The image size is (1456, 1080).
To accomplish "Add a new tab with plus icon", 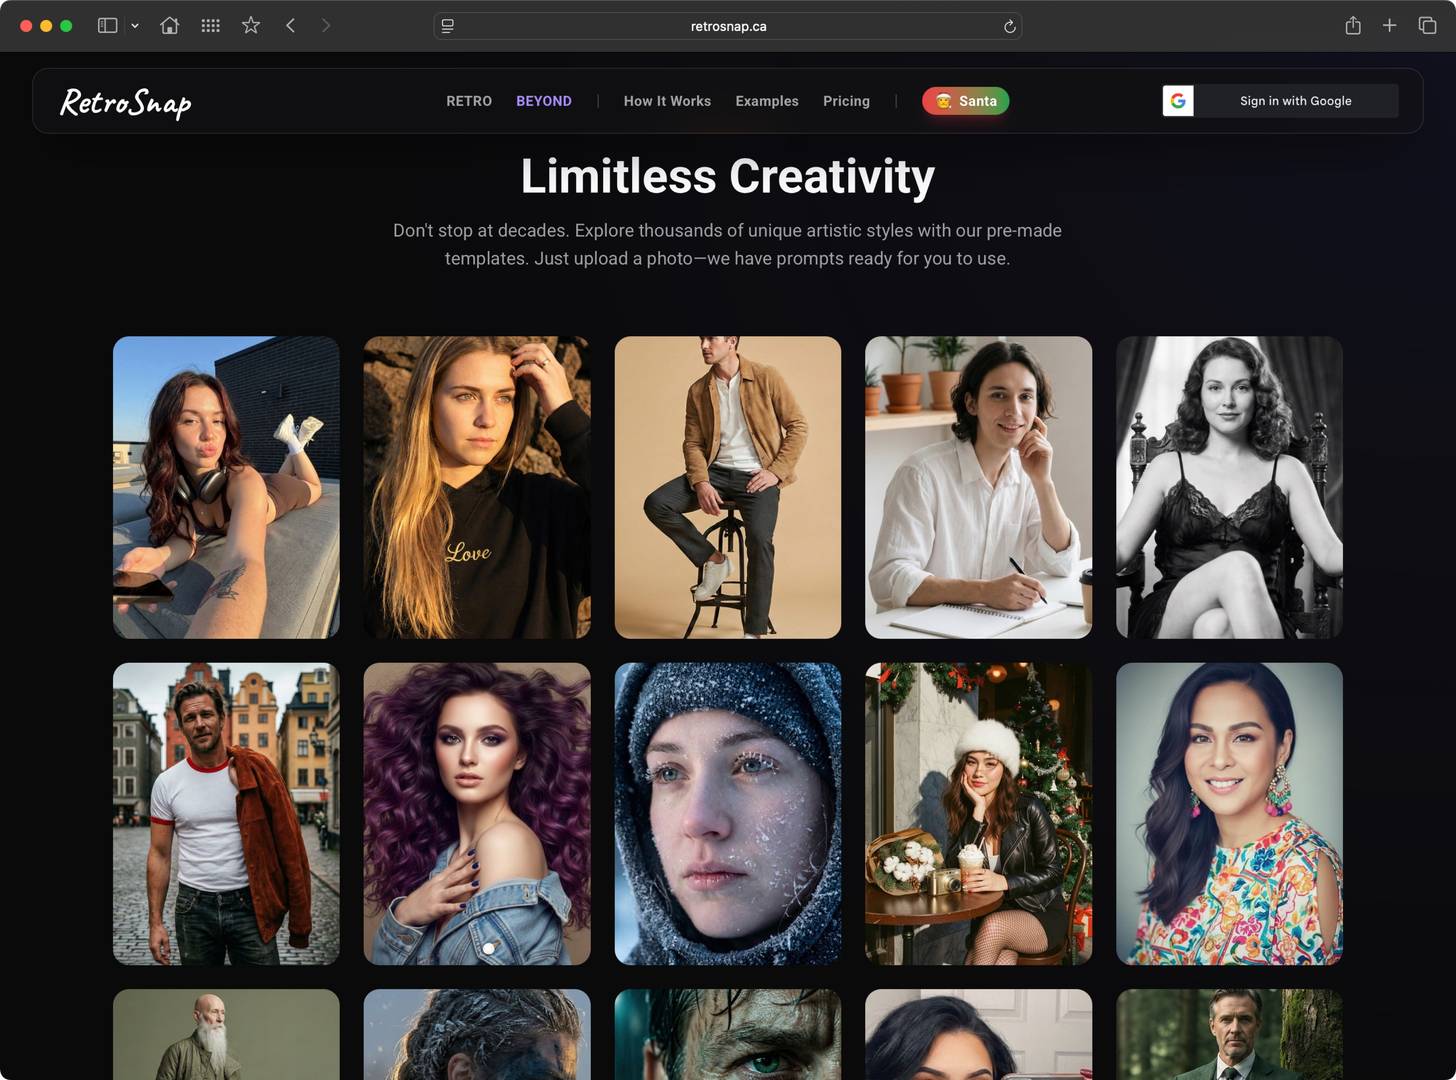I will click(x=1389, y=26).
